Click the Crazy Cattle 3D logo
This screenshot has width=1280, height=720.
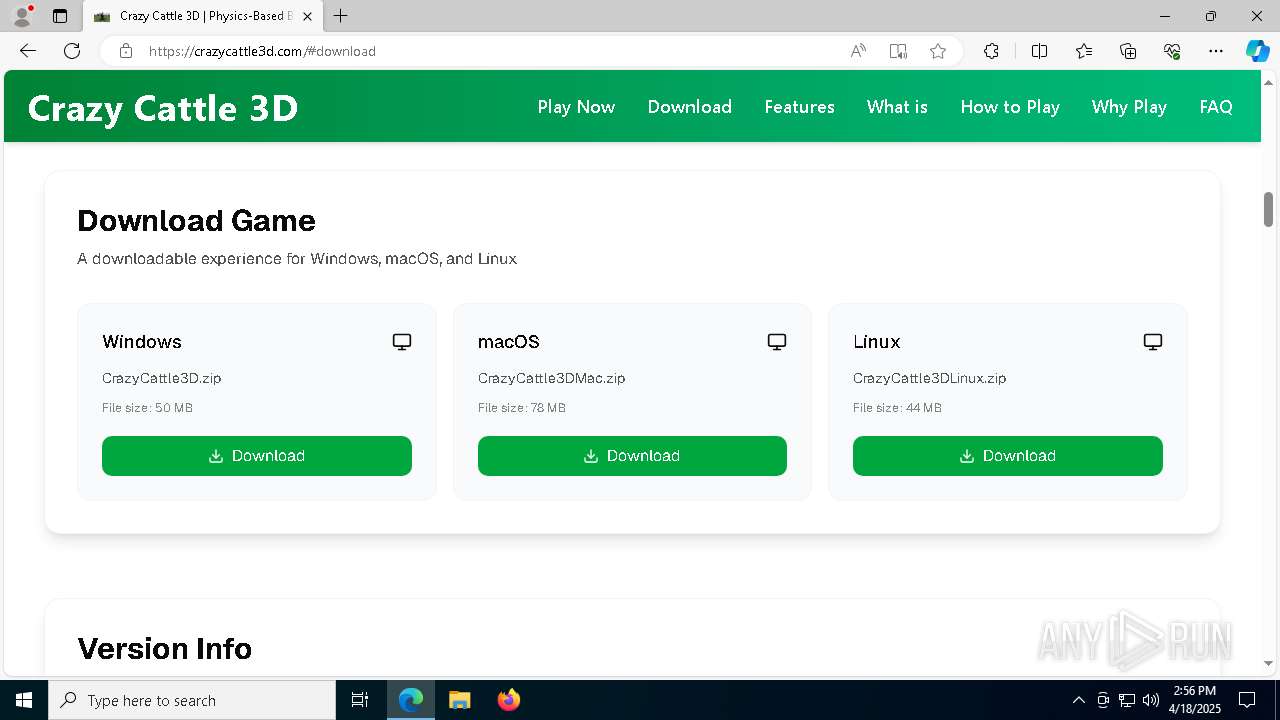[163, 108]
